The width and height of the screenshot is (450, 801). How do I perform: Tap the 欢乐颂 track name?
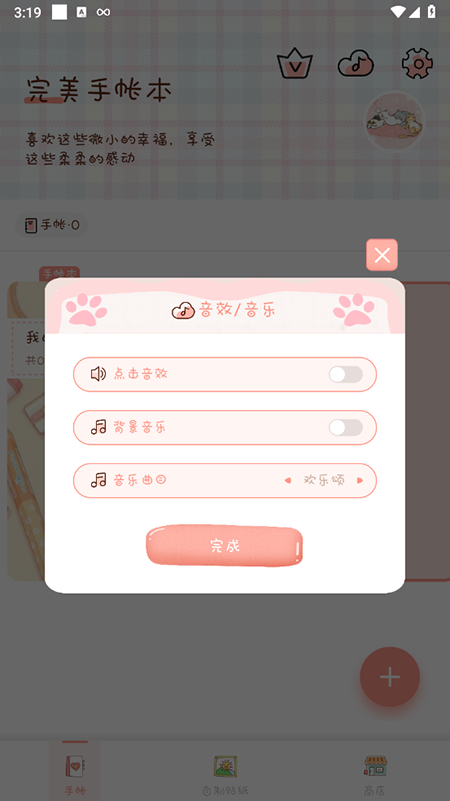coord(324,480)
